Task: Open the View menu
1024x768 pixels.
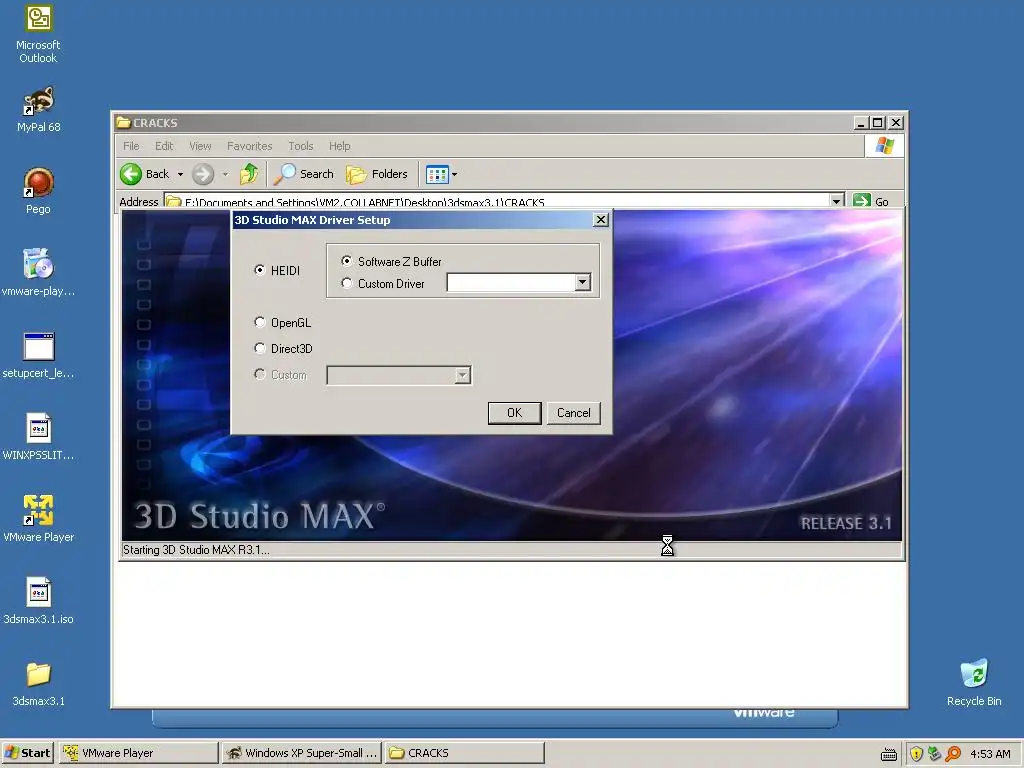Action: (x=200, y=146)
